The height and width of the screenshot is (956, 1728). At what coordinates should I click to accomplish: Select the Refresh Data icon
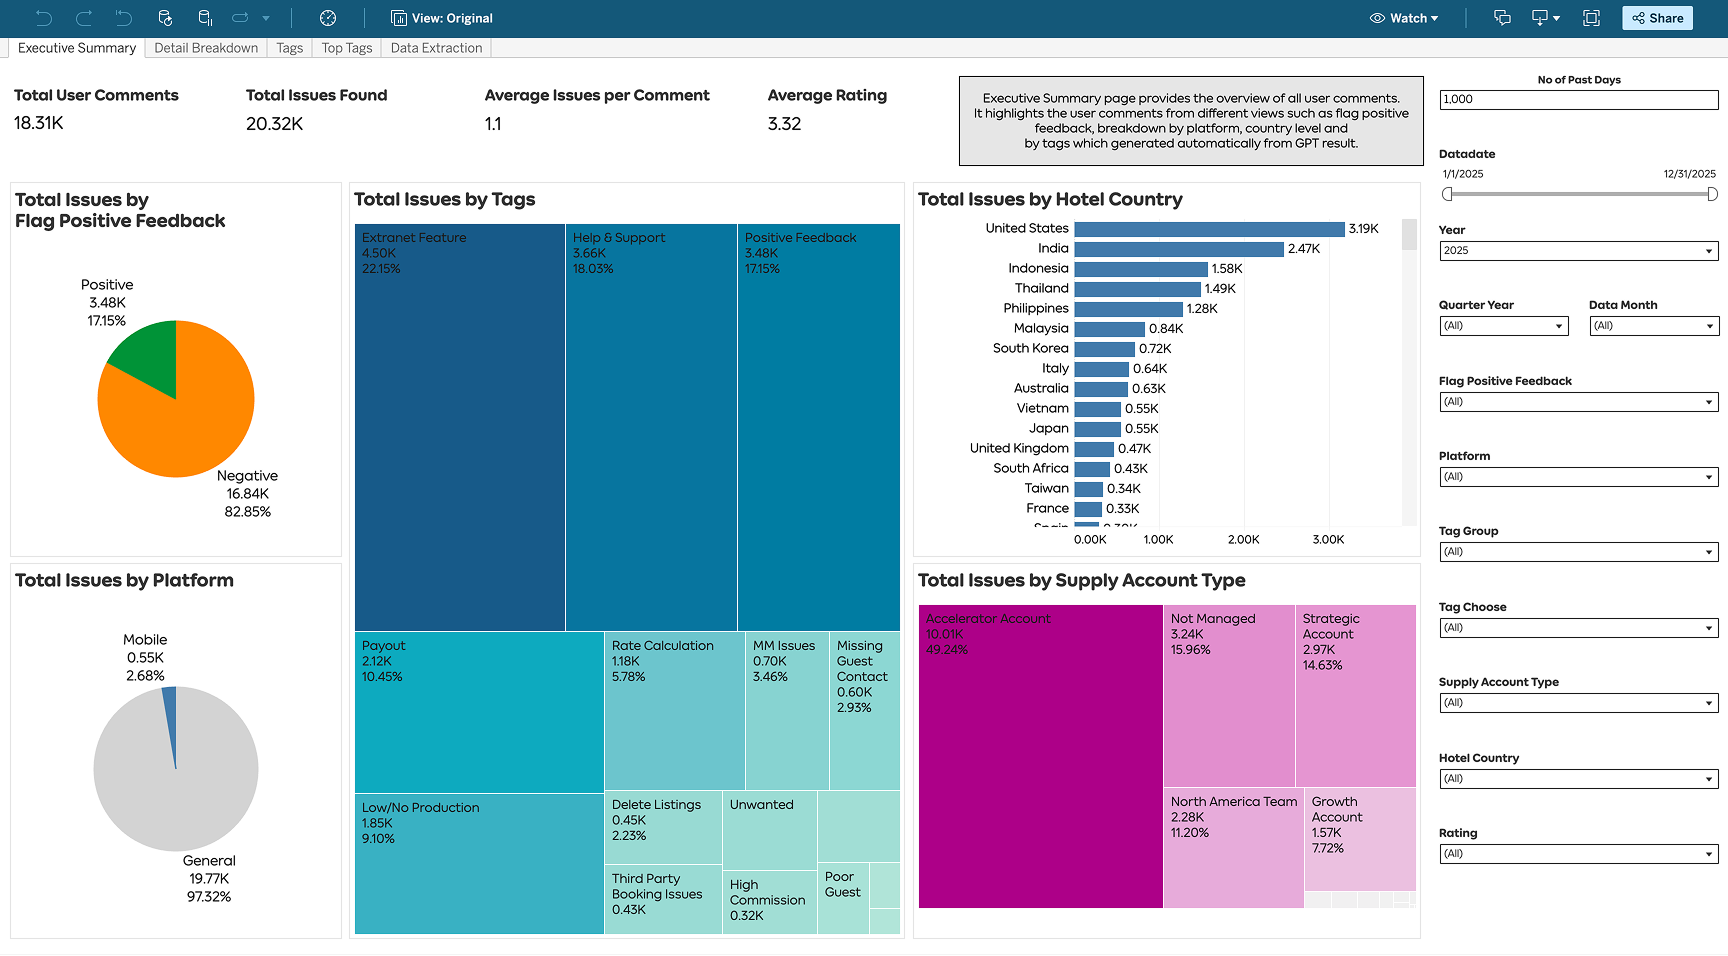pos(165,18)
